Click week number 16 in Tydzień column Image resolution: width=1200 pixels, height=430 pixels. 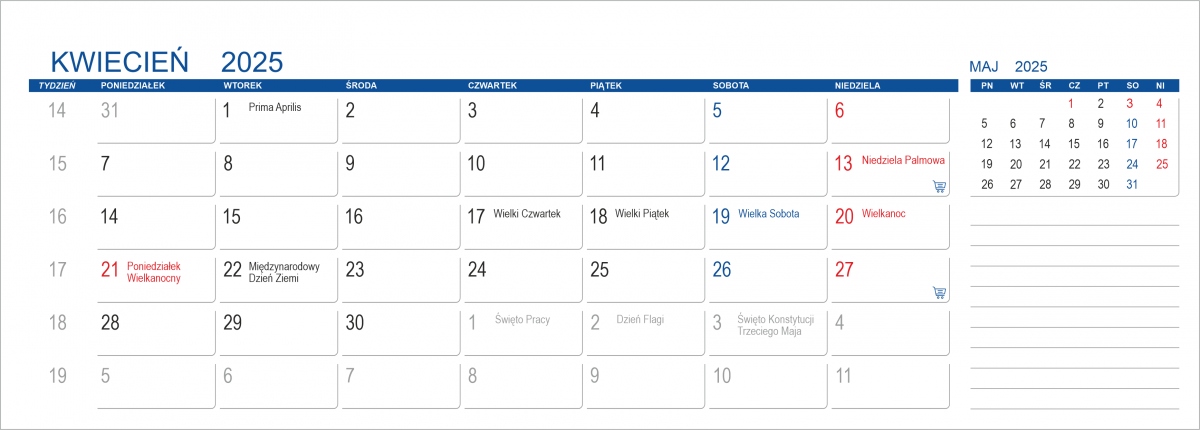pyautogui.click(x=58, y=216)
